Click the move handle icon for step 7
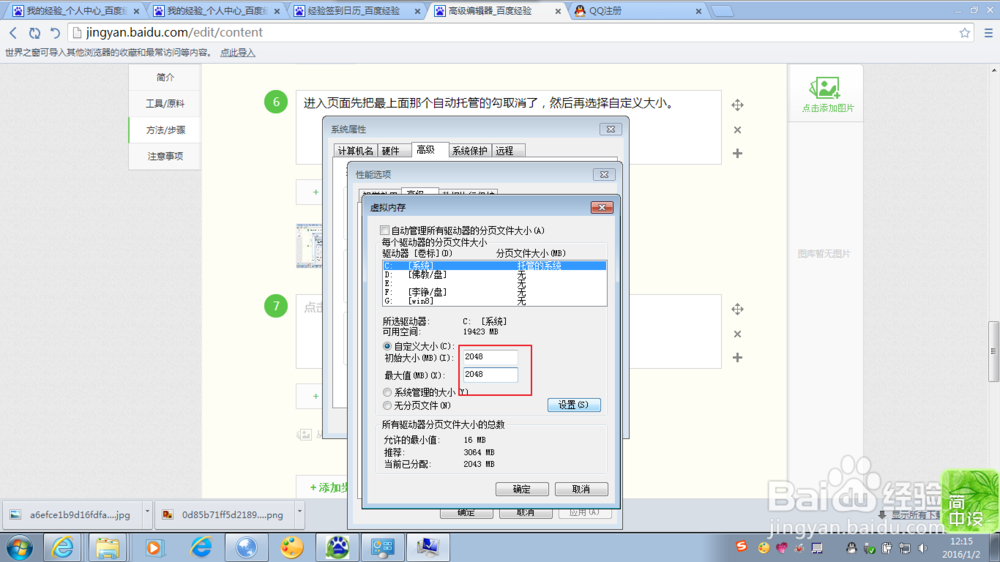The height and width of the screenshot is (562, 1000). 737,309
